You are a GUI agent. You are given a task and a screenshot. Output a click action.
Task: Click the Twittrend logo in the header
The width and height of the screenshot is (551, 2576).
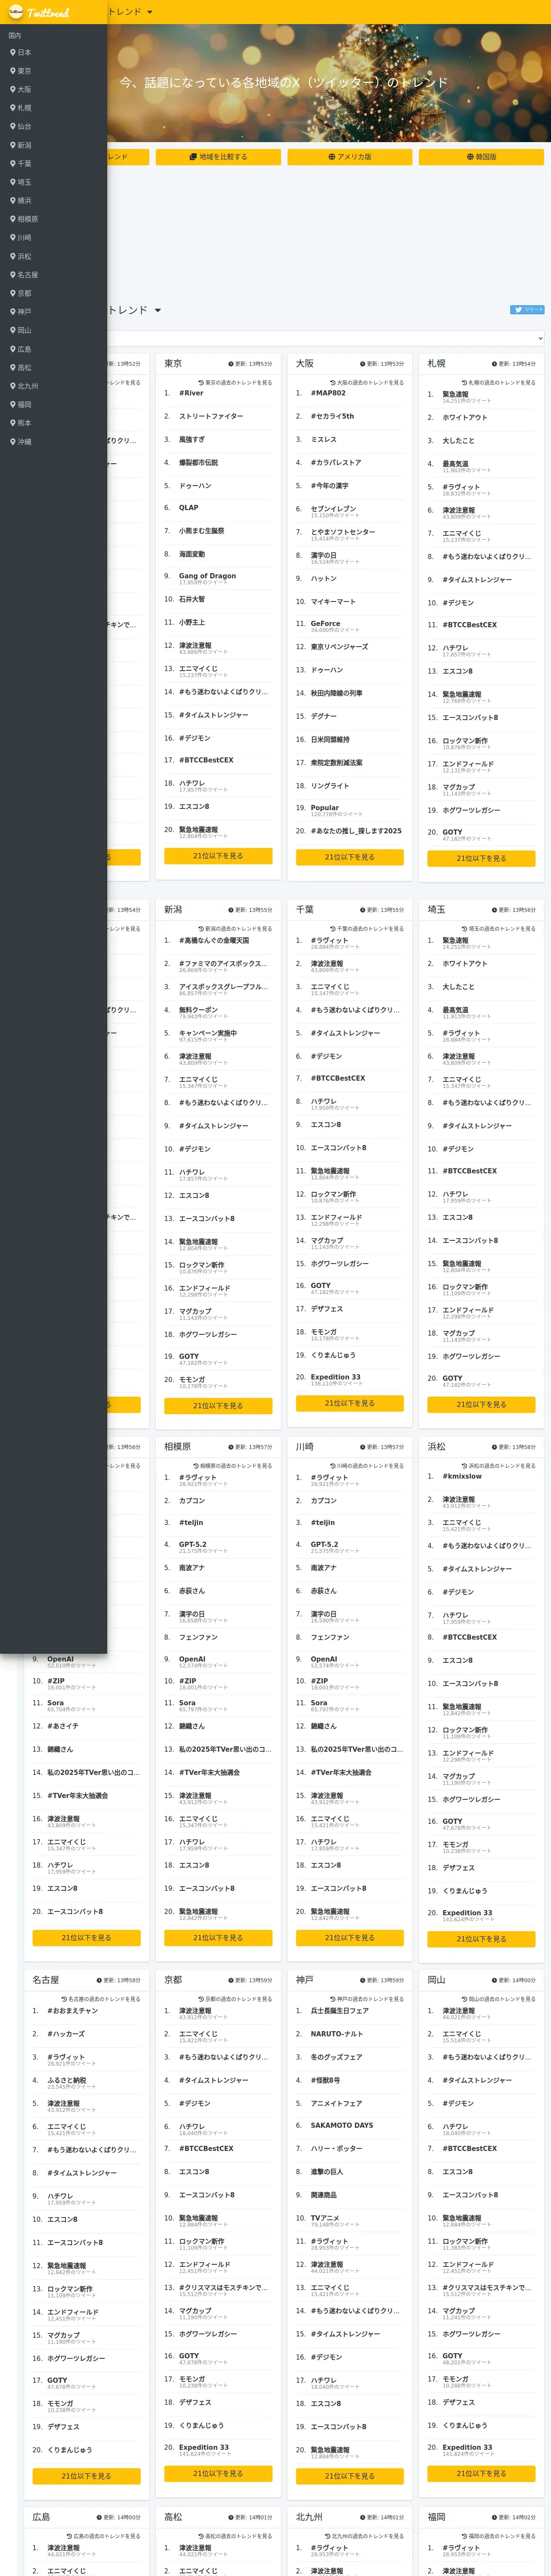click(38, 12)
